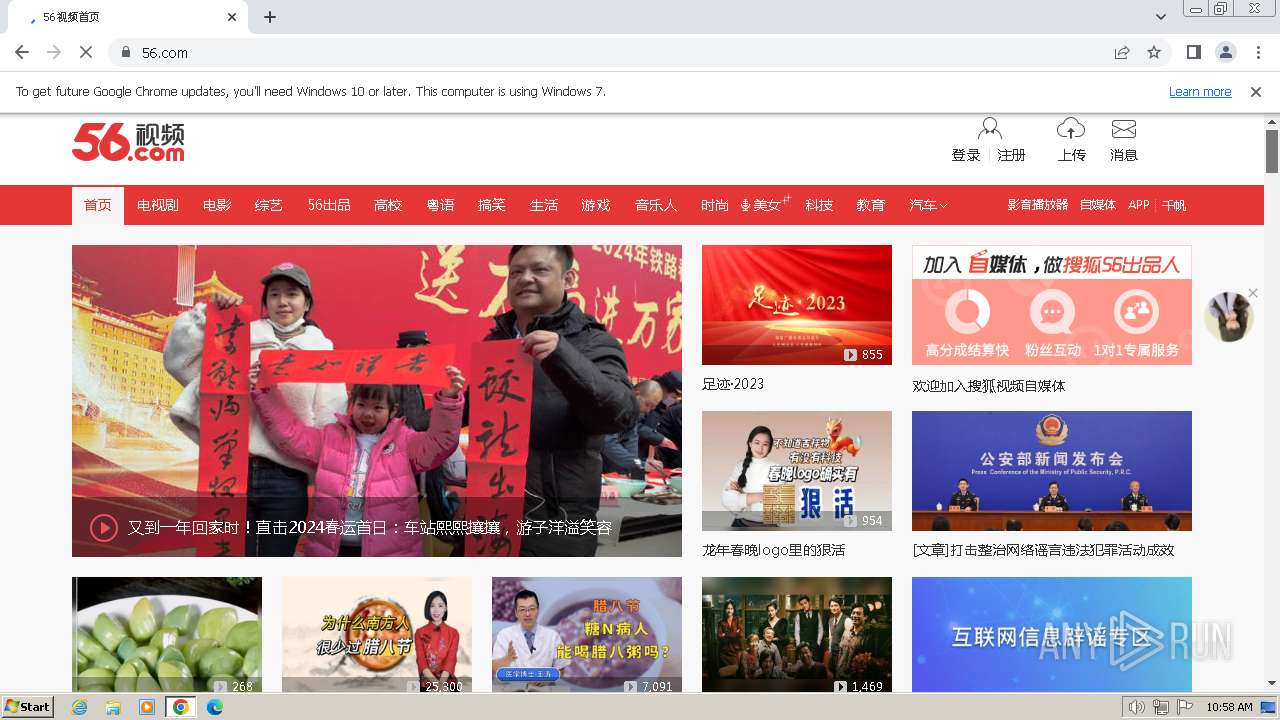Open the 56出品 navigation item
1280x720 pixels.
coord(329,205)
